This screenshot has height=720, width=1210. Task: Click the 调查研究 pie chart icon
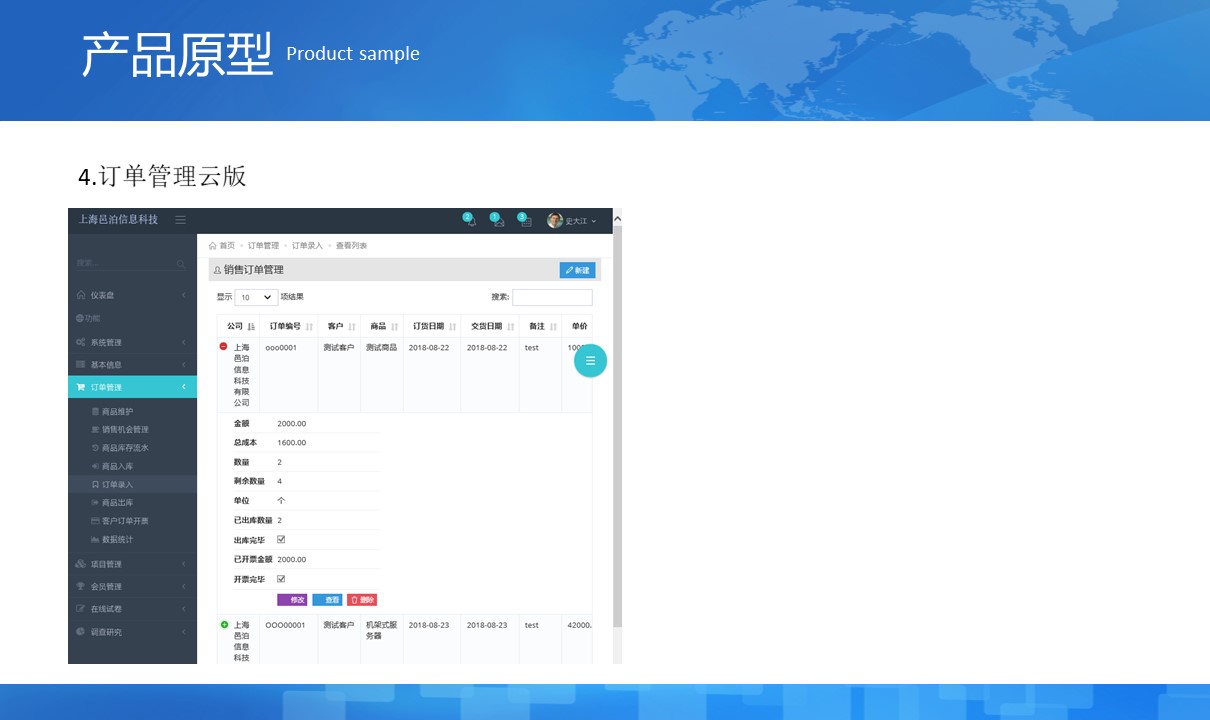(81, 632)
